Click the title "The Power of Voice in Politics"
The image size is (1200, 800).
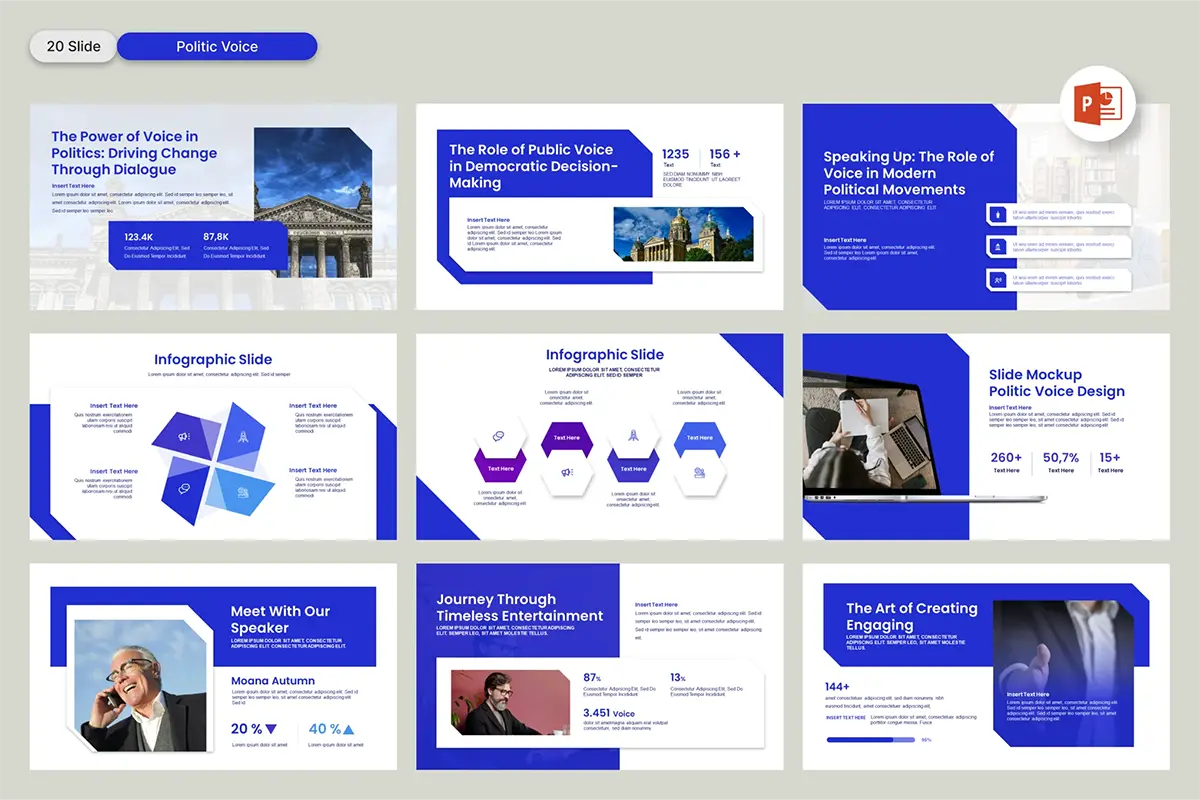click(x=134, y=153)
